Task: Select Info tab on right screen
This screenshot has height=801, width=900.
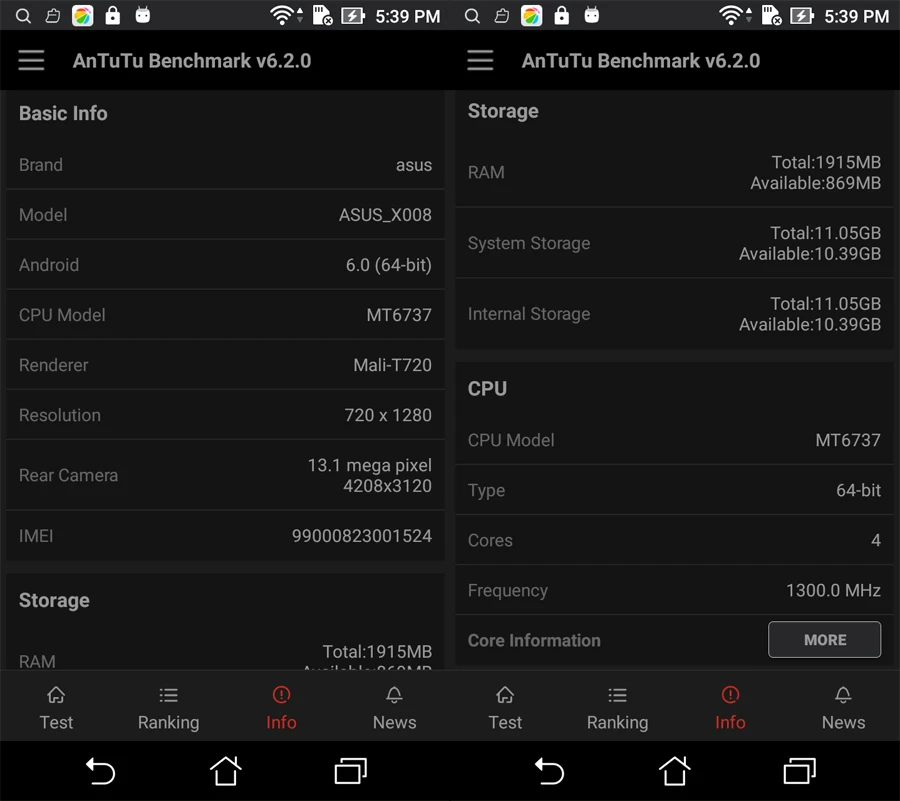Action: pyautogui.click(x=730, y=708)
